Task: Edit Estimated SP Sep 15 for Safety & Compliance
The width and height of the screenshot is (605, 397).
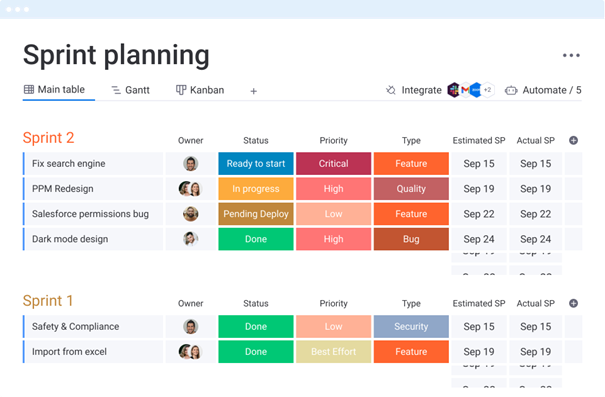Action: pyautogui.click(x=479, y=326)
